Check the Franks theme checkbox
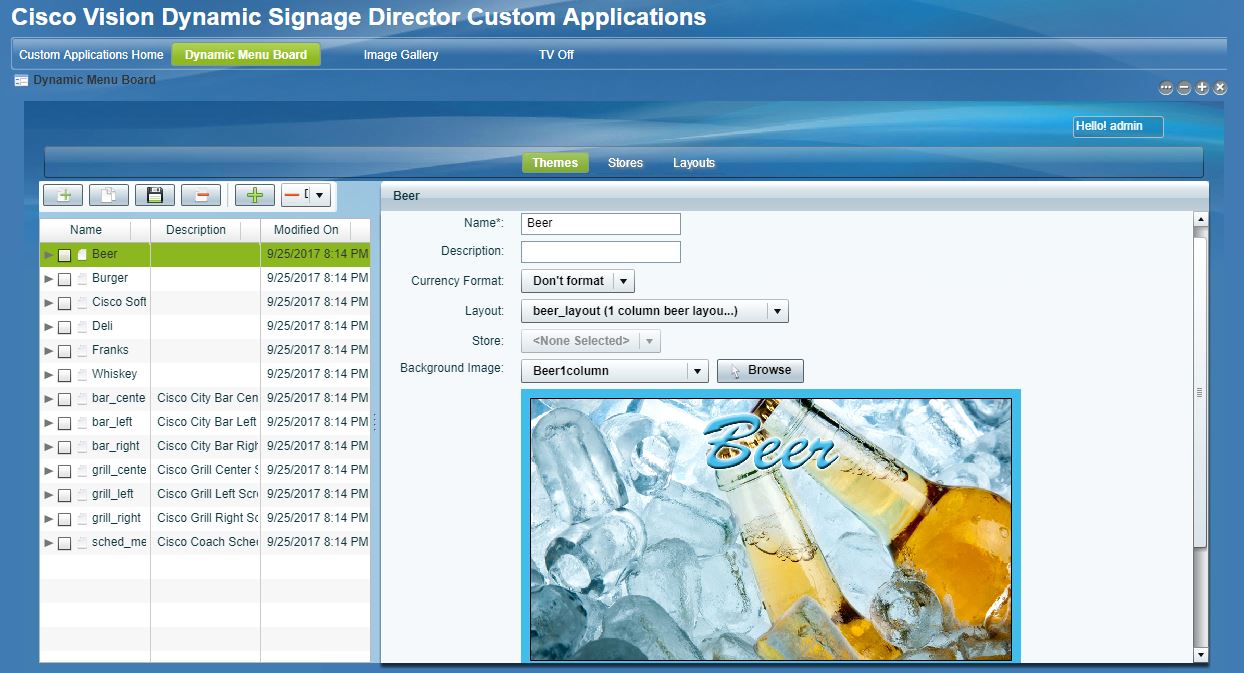Image resolution: width=1244 pixels, height=673 pixels. pos(64,351)
